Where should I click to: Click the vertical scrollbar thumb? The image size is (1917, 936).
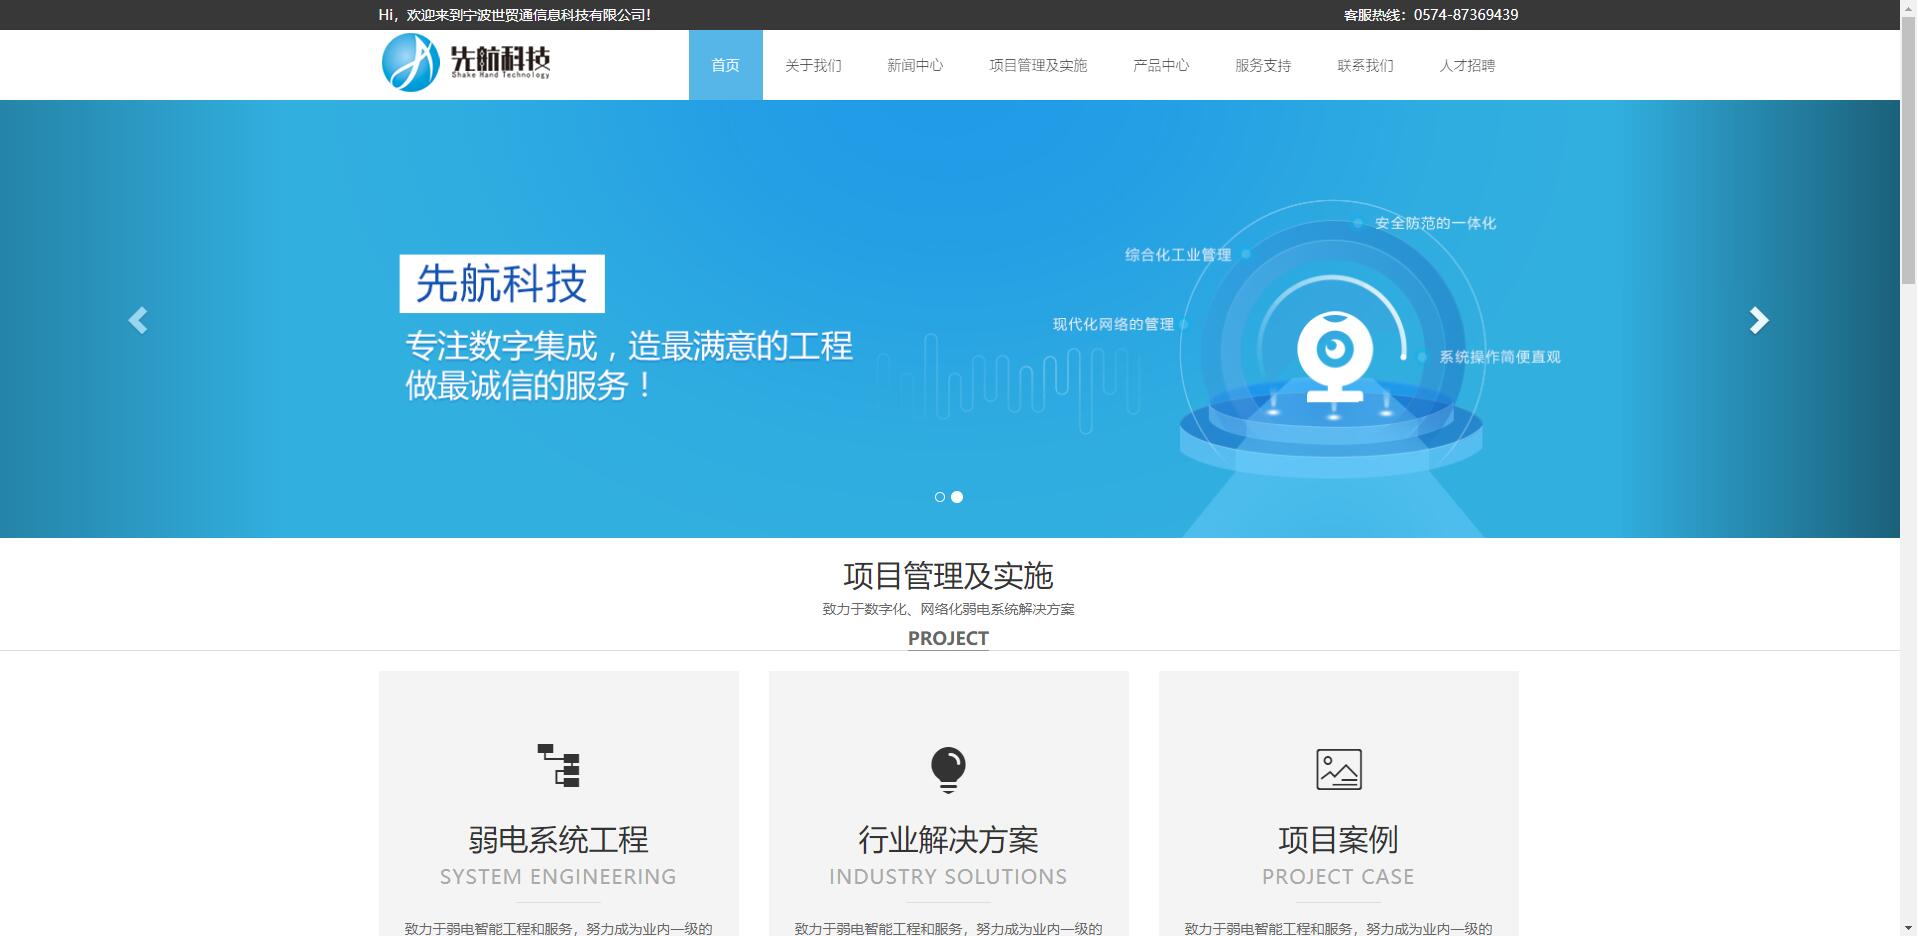pyautogui.click(x=1908, y=150)
